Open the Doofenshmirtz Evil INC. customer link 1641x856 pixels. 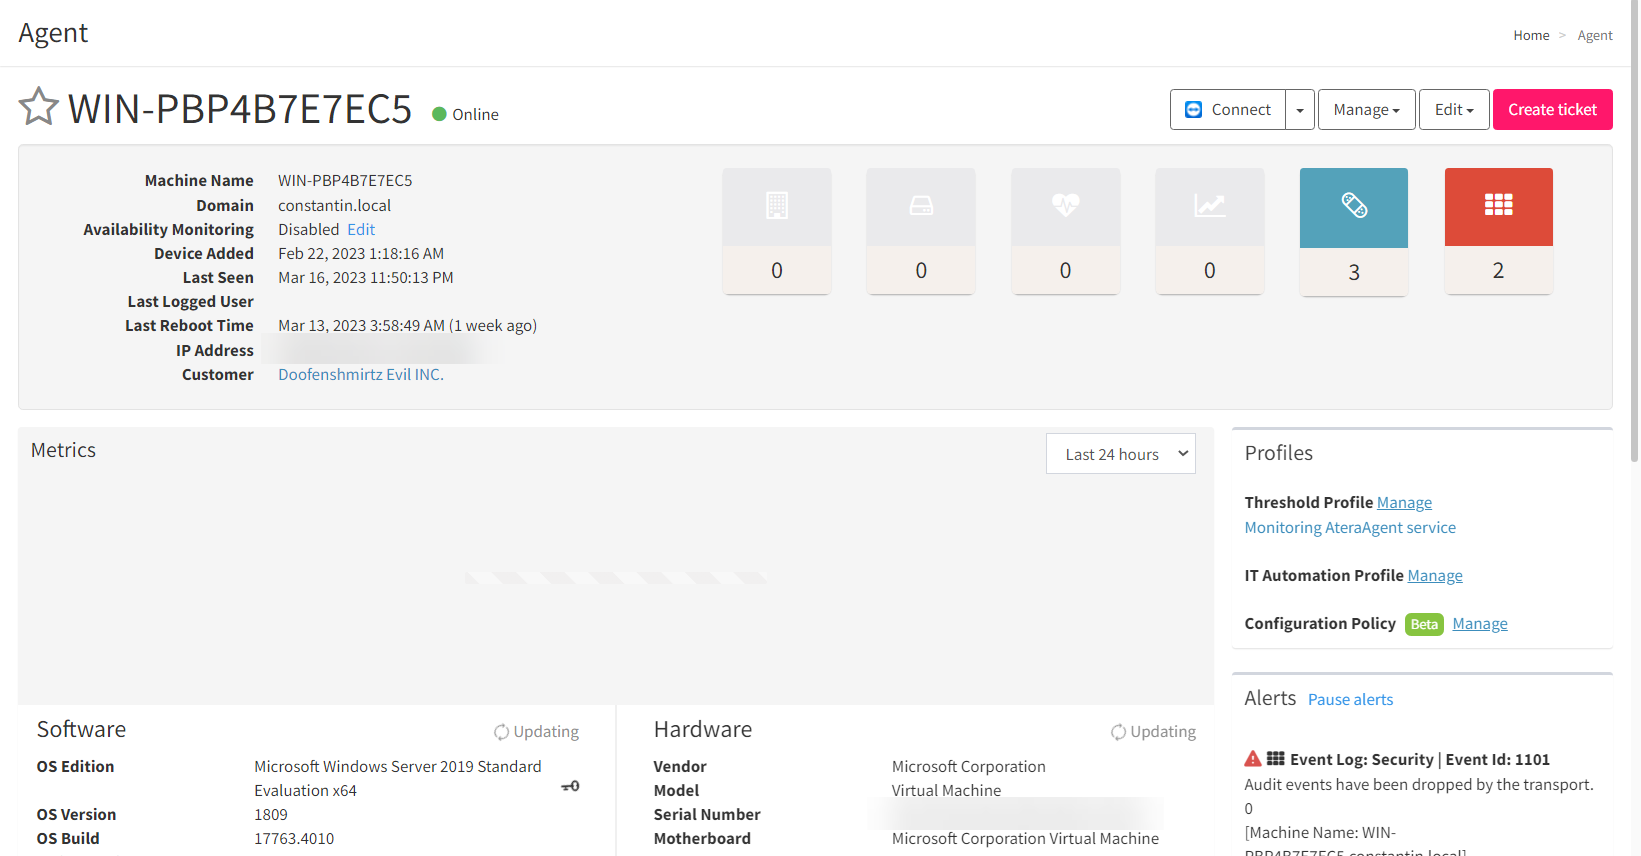360,375
